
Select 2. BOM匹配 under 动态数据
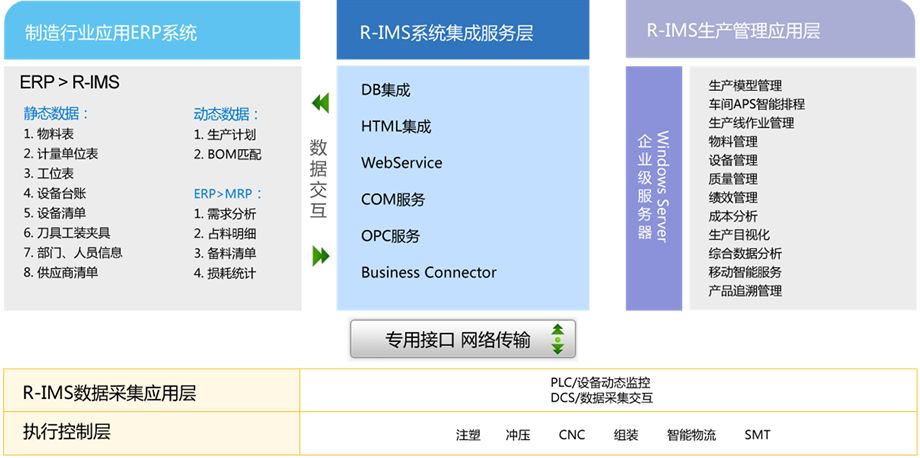(x=228, y=154)
